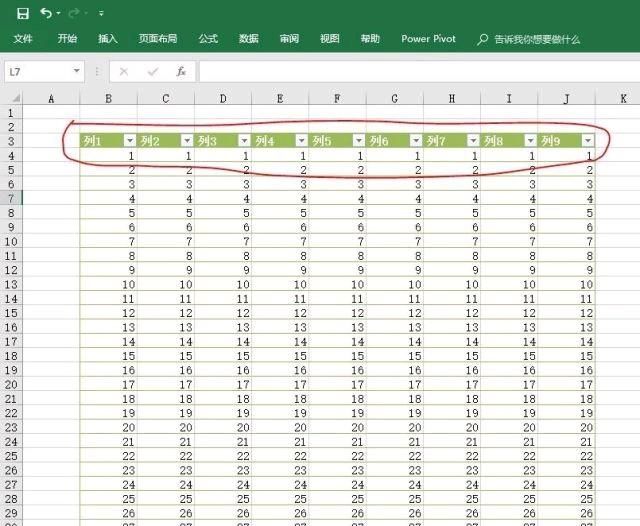Open the 列5 filter dropdown
The width and height of the screenshot is (640, 526).
pos(359,141)
